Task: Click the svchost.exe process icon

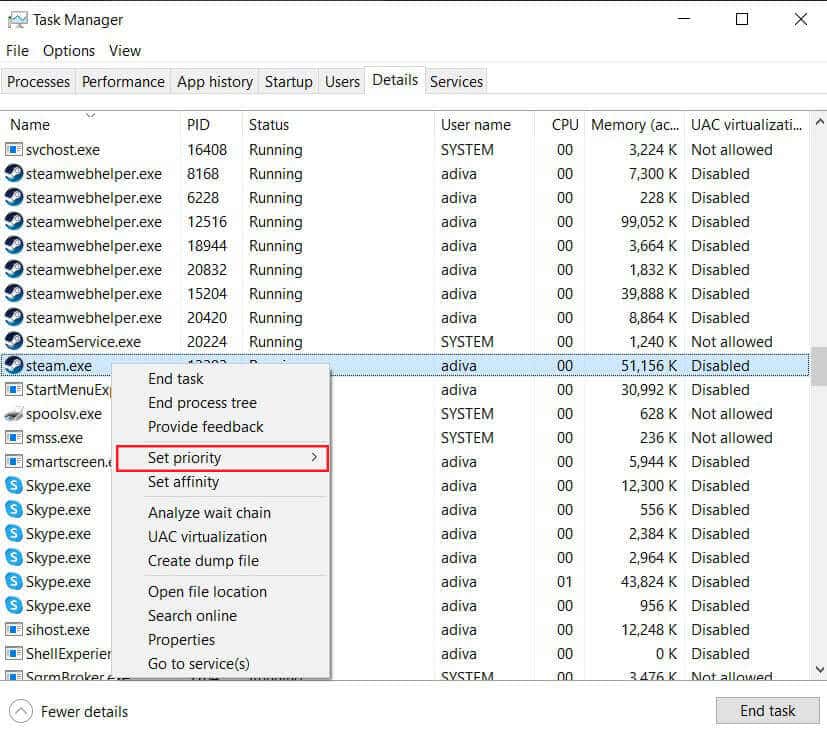Action: click(14, 150)
